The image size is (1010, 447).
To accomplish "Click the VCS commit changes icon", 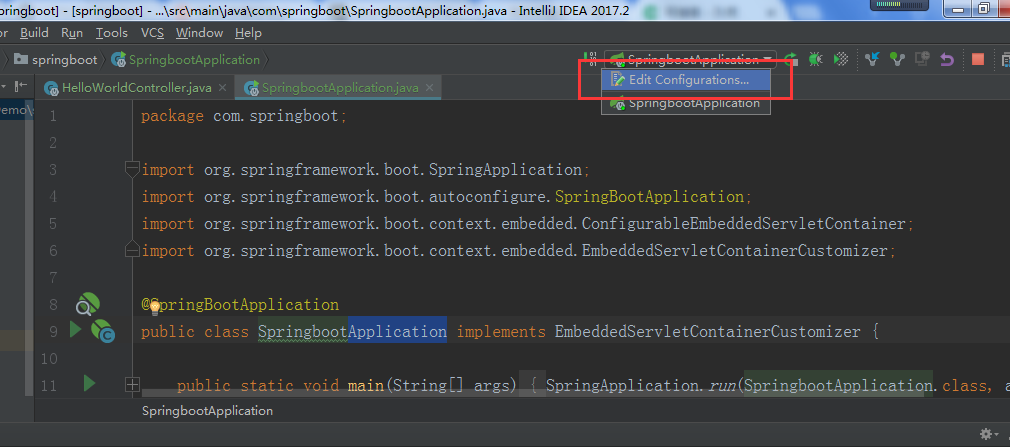I will click(x=897, y=59).
